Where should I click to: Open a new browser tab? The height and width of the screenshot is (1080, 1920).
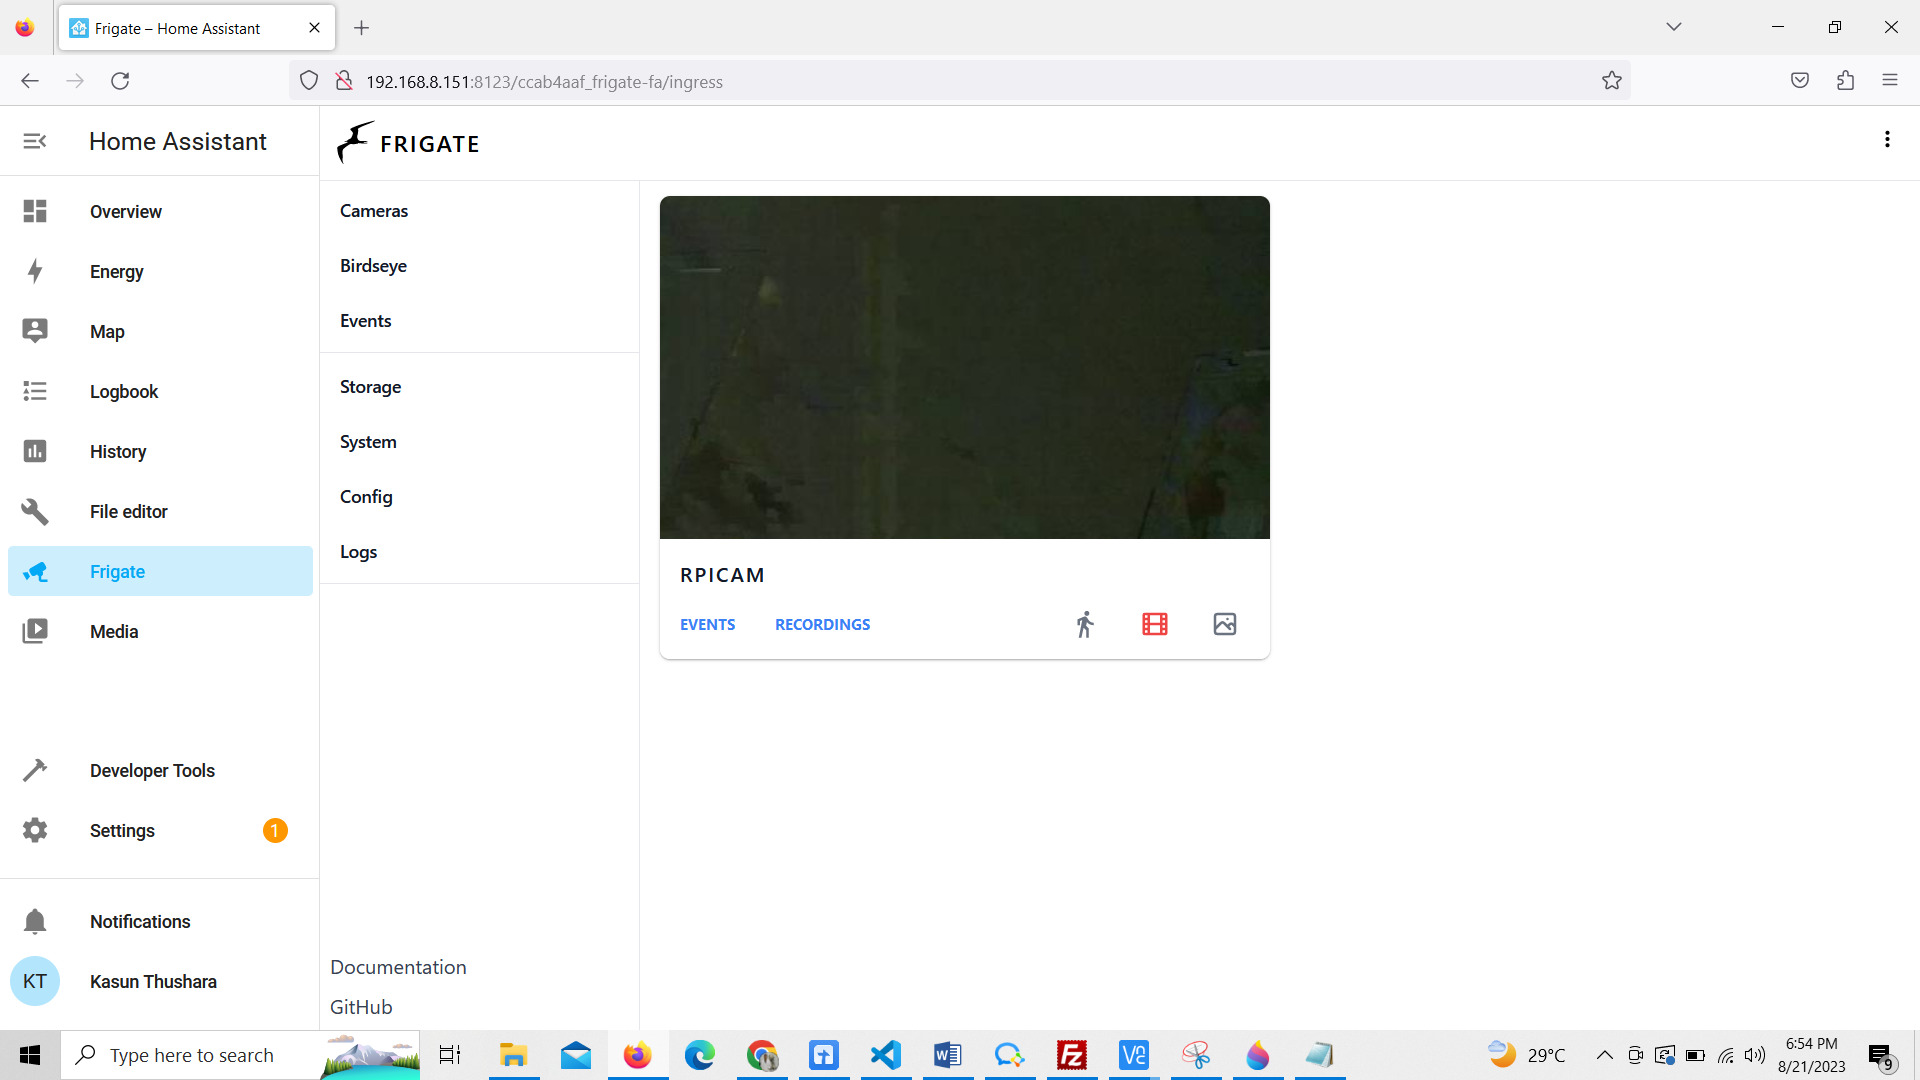click(362, 28)
